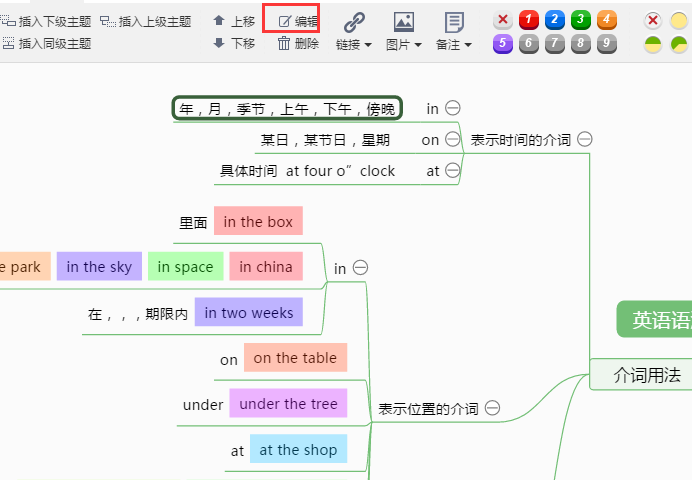692x480 pixels.
Task: Click the partial 'park' orange label
Action: pyautogui.click(x=25, y=266)
